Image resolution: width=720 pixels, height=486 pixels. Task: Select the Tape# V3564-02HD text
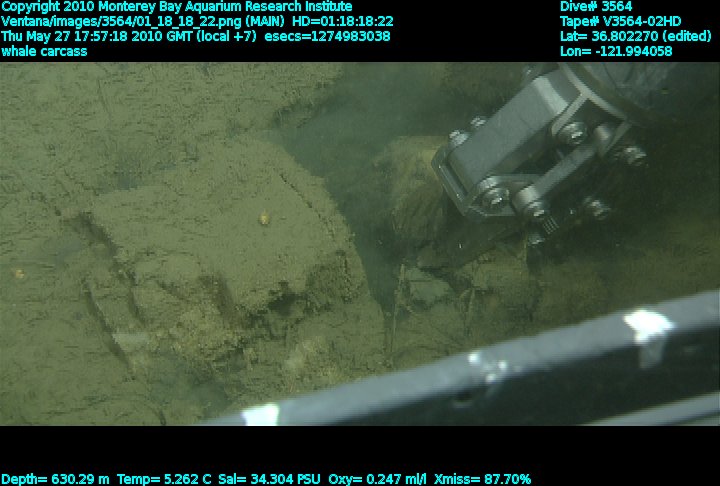pos(620,21)
